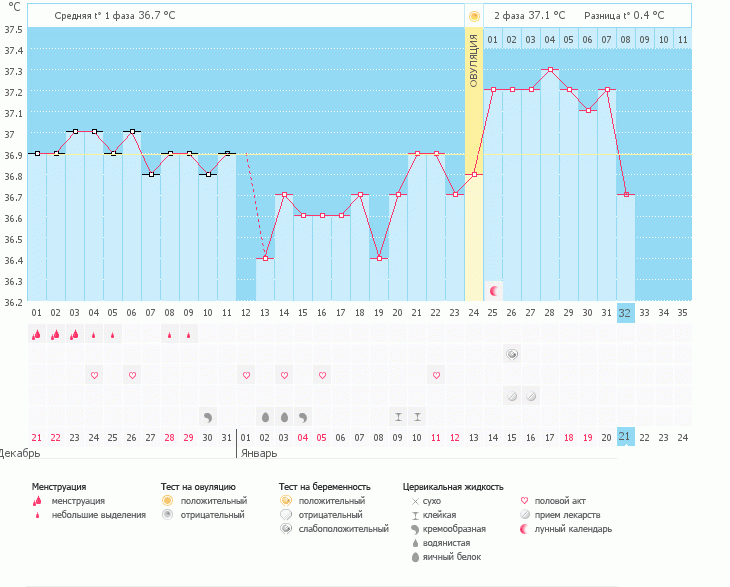Select the small discharge drop on cycle day 05
Image resolution: width=730 pixels, height=587 pixels.
tap(113, 335)
